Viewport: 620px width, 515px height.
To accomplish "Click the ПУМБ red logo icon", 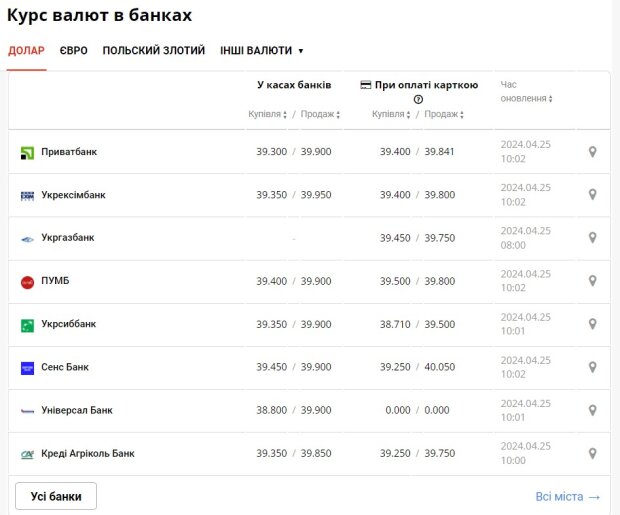I will [27, 282].
